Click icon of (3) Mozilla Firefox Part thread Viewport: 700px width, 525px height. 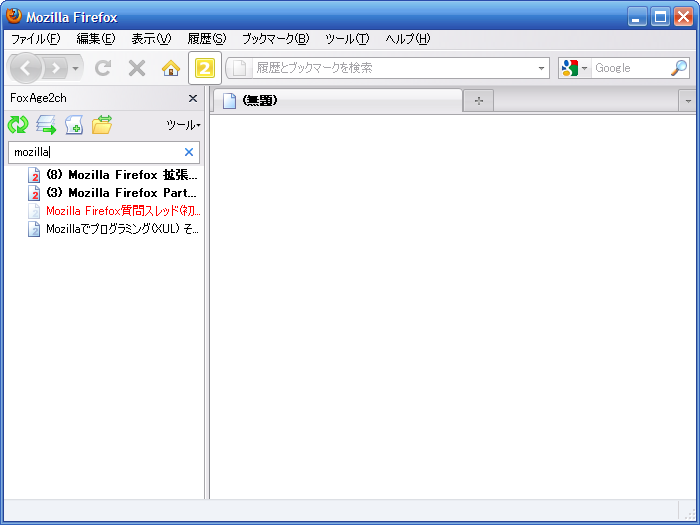pyautogui.click(x=34, y=193)
